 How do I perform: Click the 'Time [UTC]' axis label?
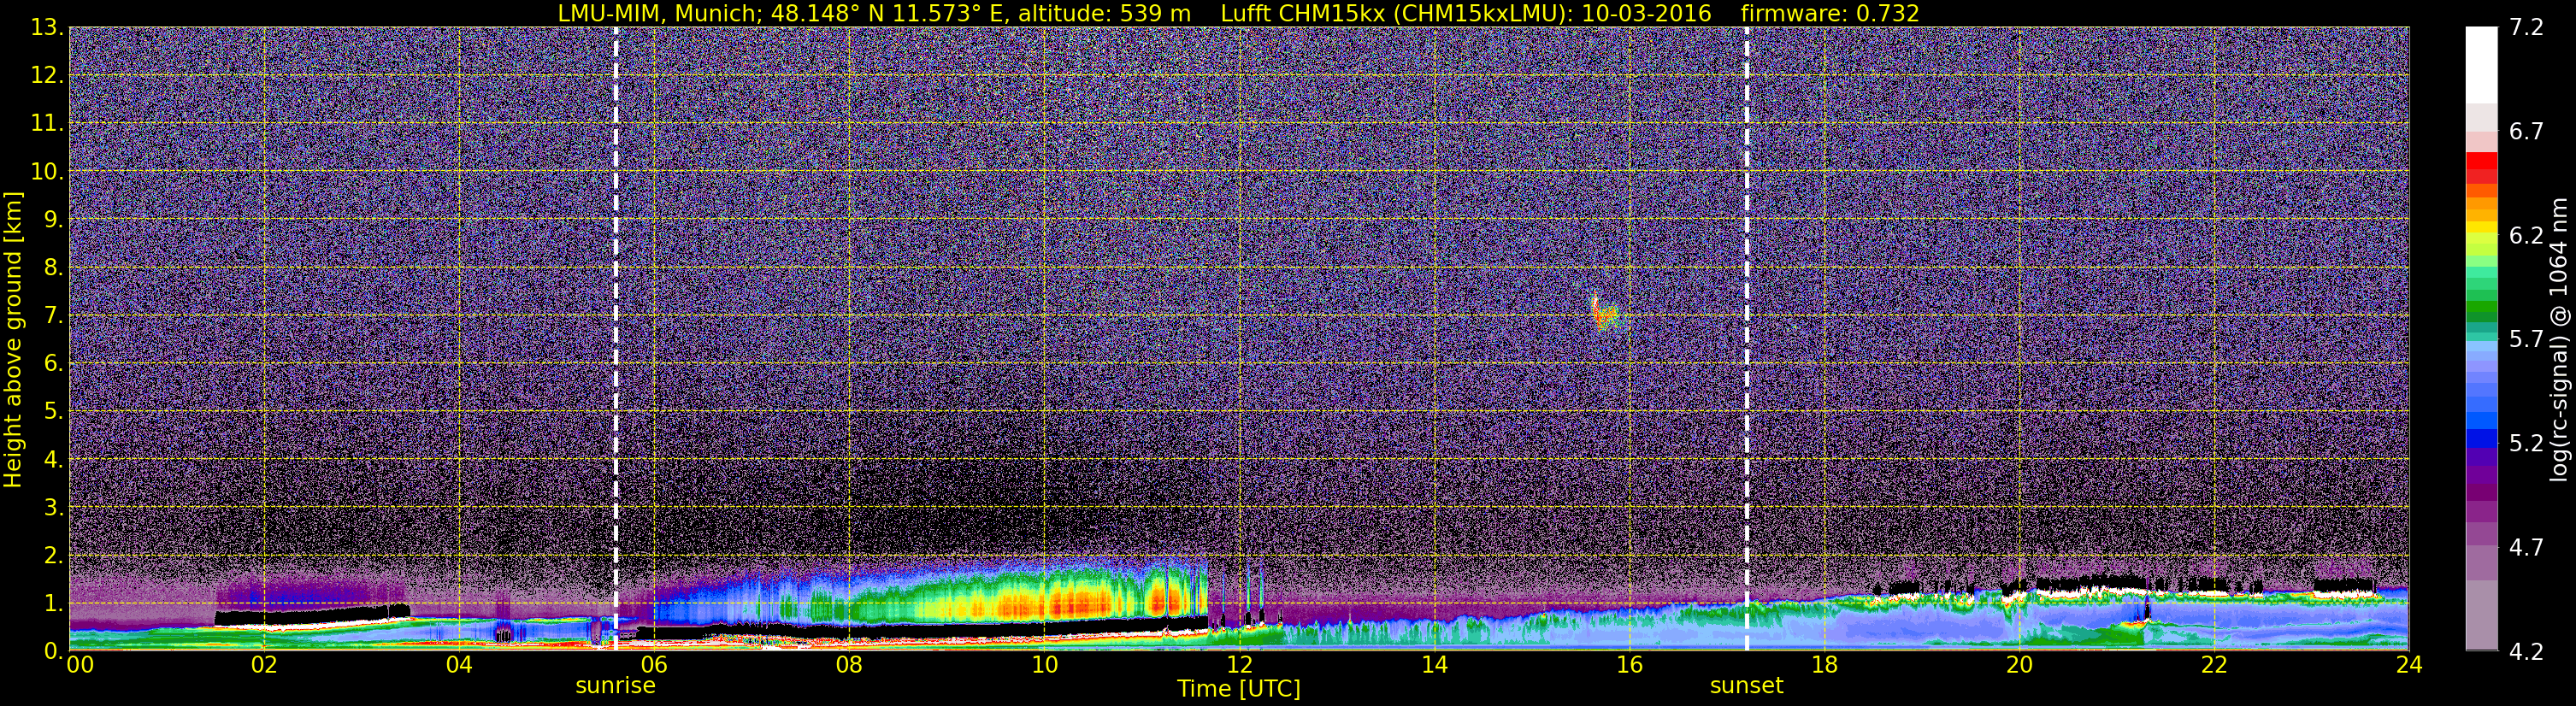coord(1238,688)
